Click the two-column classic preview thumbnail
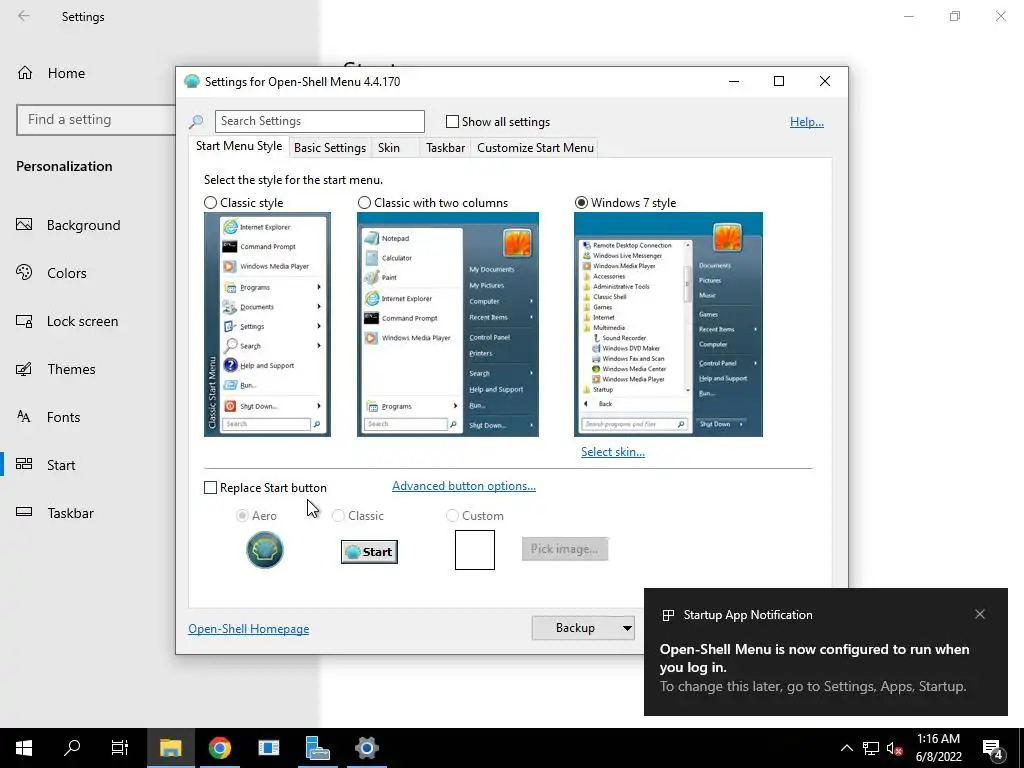Image resolution: width=1024 pixels, height=768 pixels. point(448,325)
